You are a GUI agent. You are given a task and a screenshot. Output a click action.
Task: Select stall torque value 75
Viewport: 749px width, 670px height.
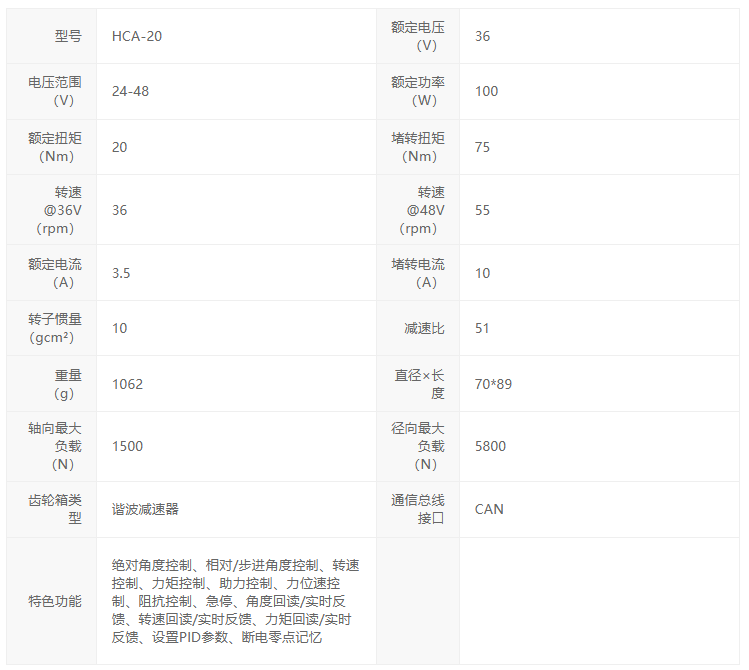pos(482,147)
